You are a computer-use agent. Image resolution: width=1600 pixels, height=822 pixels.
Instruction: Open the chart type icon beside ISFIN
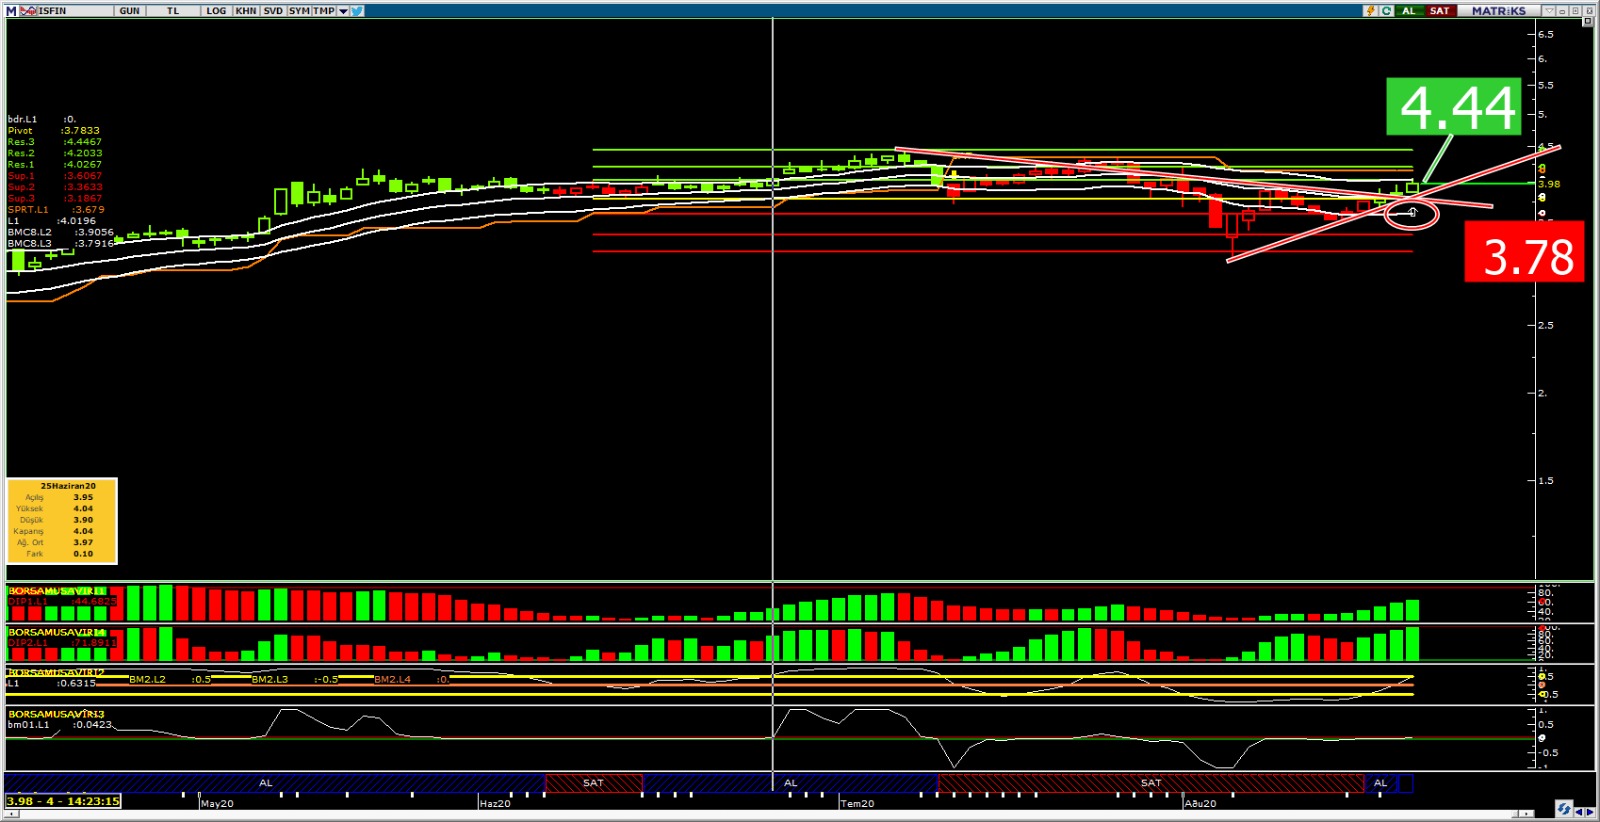click(28, 11)
